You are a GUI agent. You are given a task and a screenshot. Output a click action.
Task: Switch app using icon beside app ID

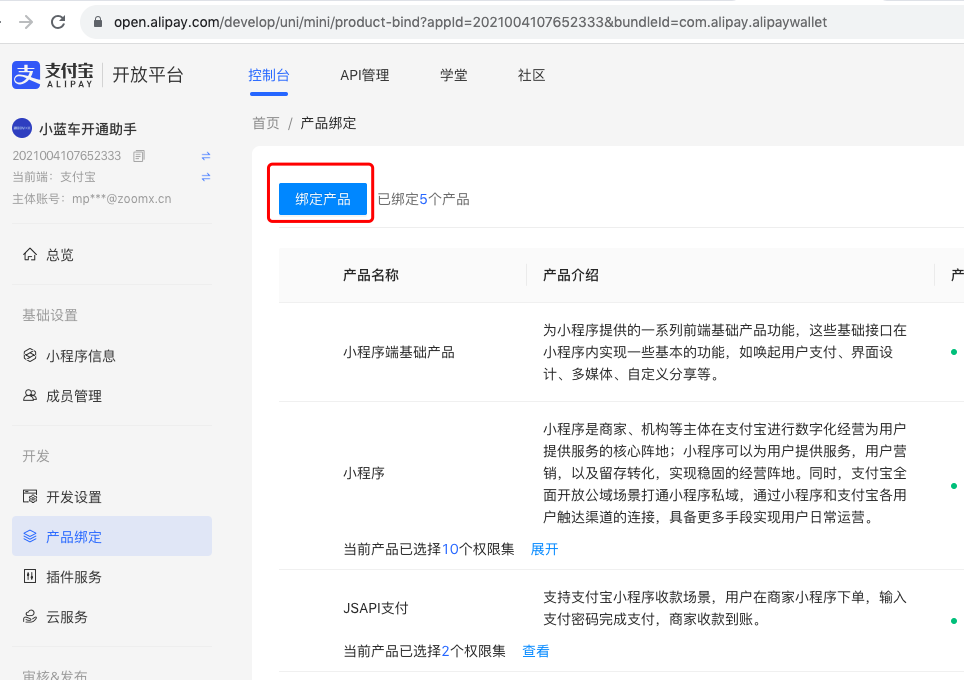(x=206, y=156)
